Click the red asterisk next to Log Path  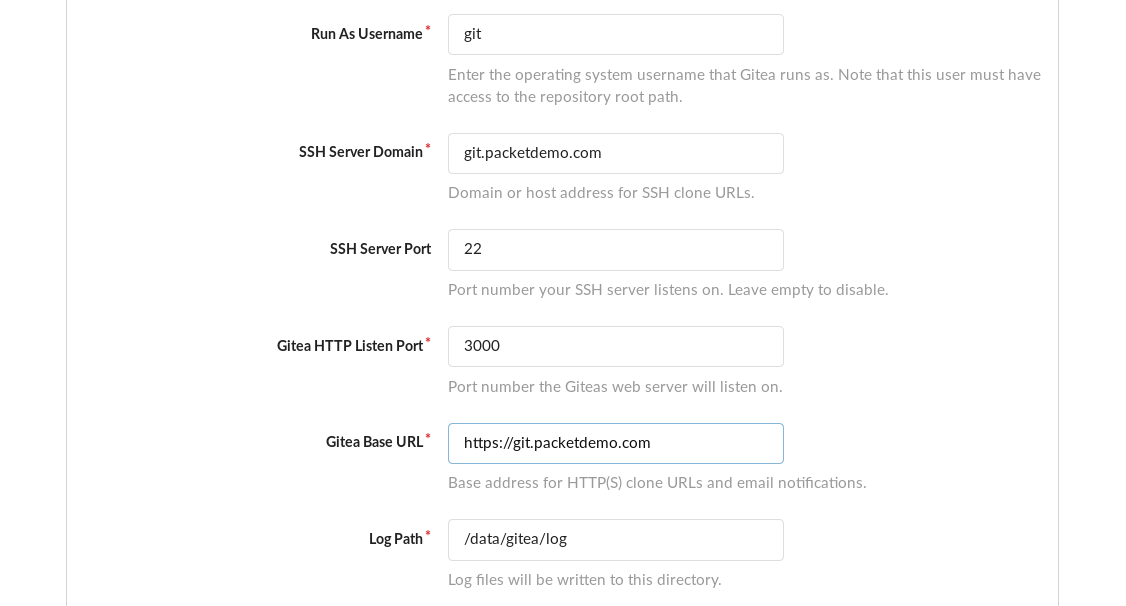pyautogui.click(x=428, y=533)
